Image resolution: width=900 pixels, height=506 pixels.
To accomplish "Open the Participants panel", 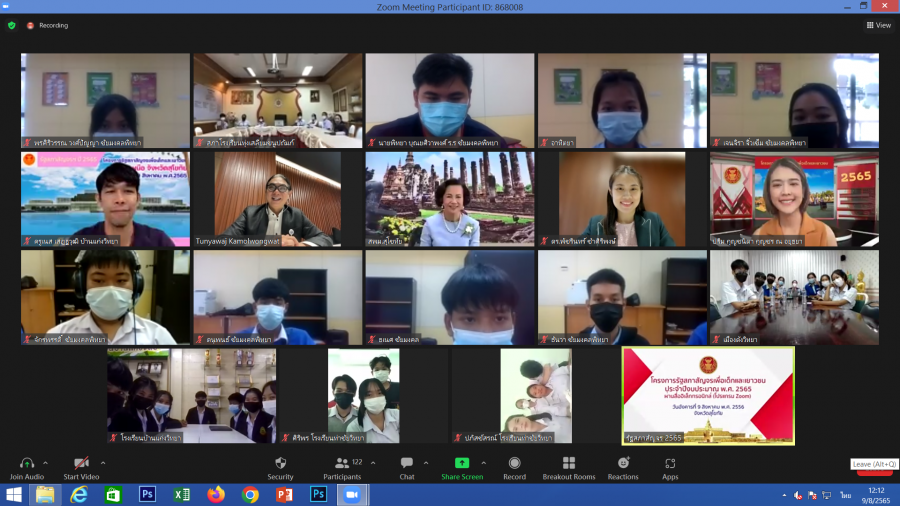I will pos(342,467).
